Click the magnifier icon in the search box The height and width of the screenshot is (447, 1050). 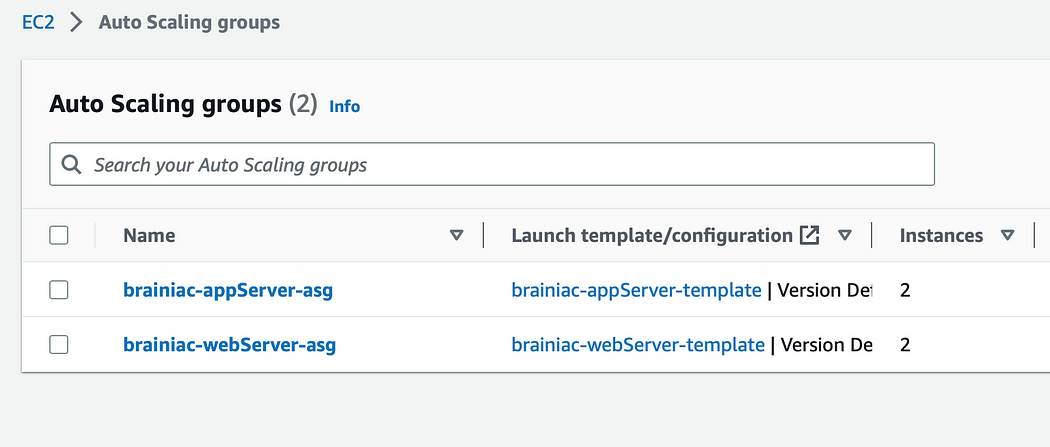pos(71,164)
